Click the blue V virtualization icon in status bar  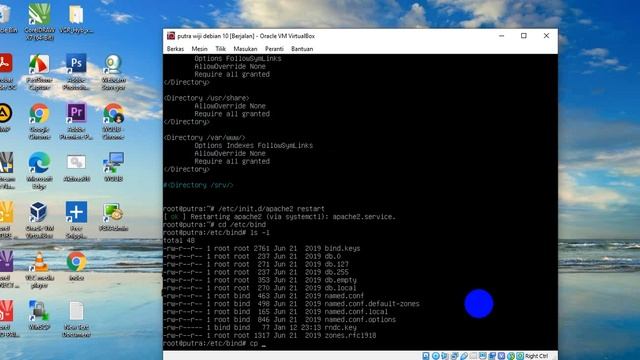(501, 356)
